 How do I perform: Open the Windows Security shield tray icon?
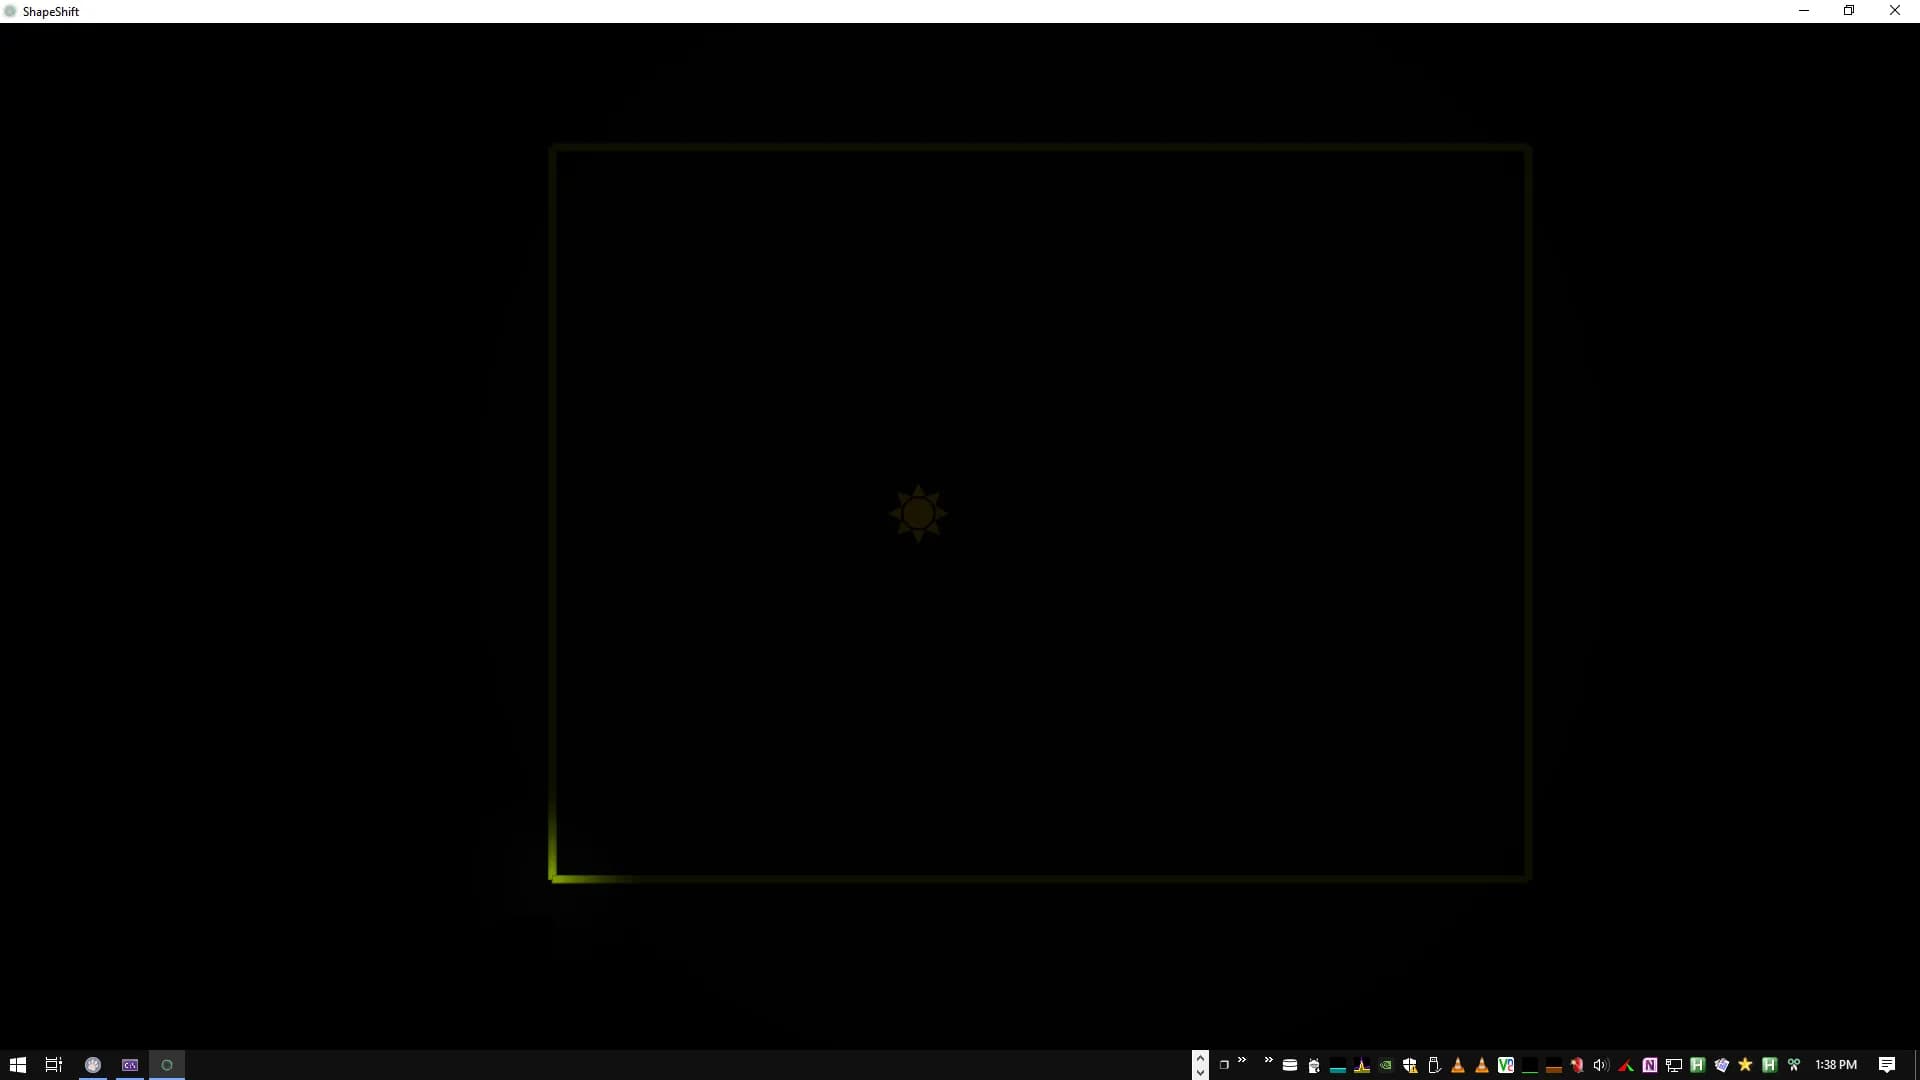1410,1065
